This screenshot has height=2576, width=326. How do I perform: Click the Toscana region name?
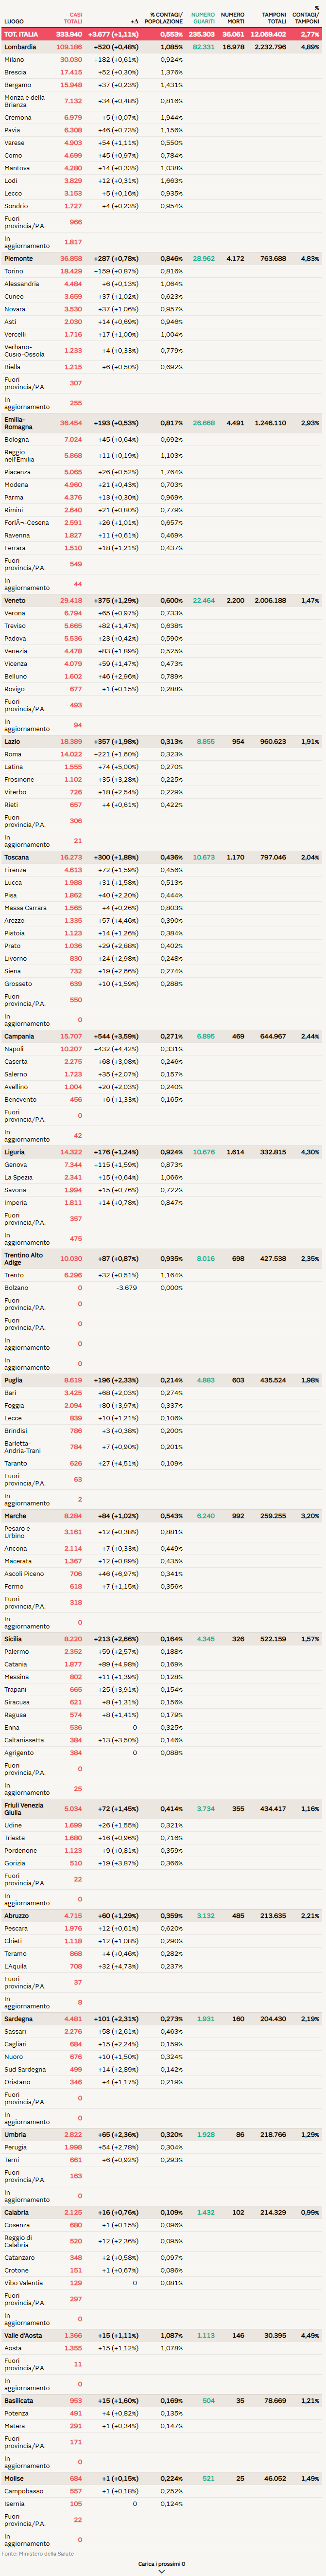click(x=17, y=857)
